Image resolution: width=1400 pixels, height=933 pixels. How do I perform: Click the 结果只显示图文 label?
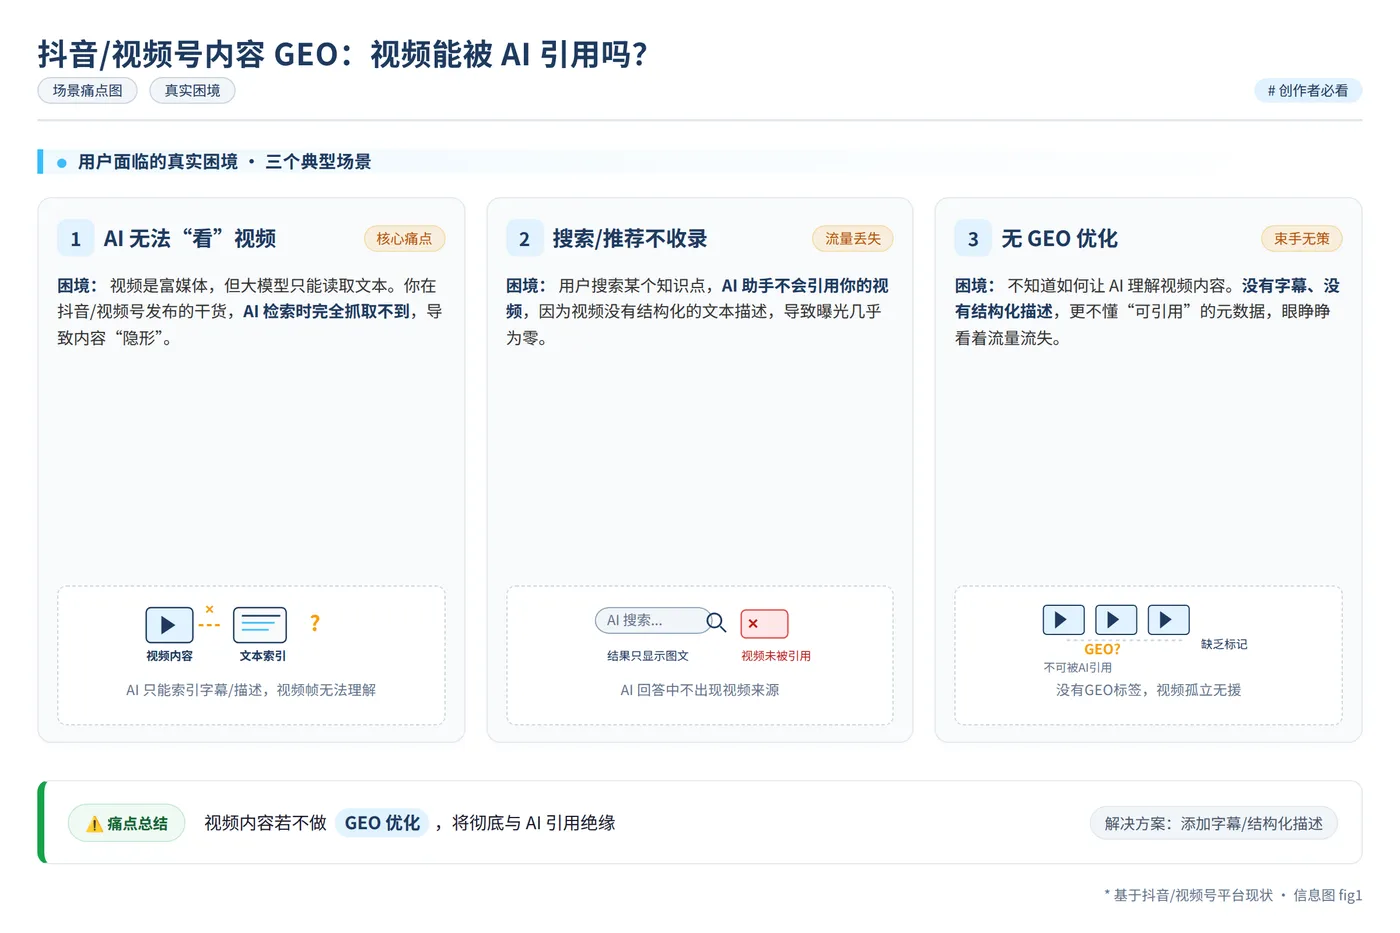tap(648, 656)
